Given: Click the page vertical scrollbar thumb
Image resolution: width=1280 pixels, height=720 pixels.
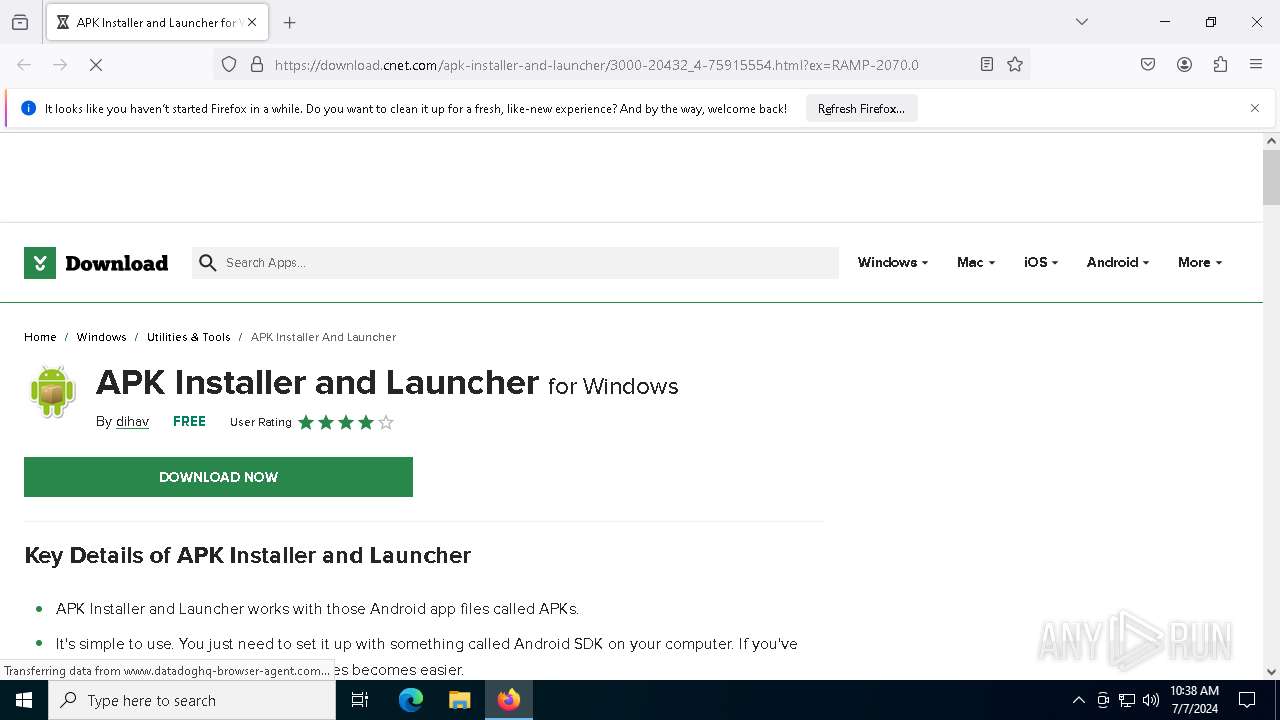Looking at the screenshot, I should tap(1271, 177).
